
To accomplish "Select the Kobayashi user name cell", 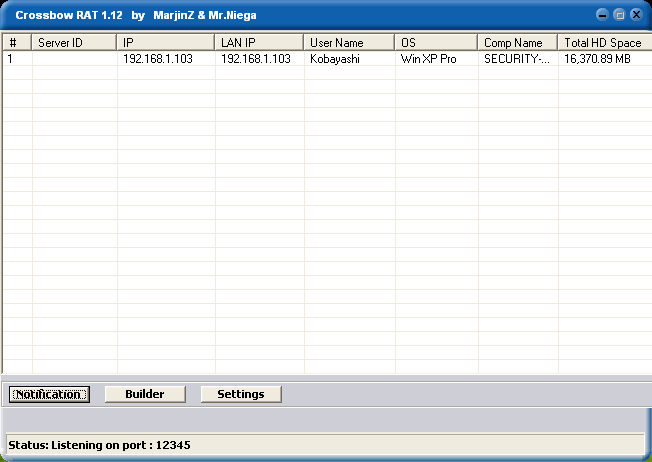I will click(337, 59).
